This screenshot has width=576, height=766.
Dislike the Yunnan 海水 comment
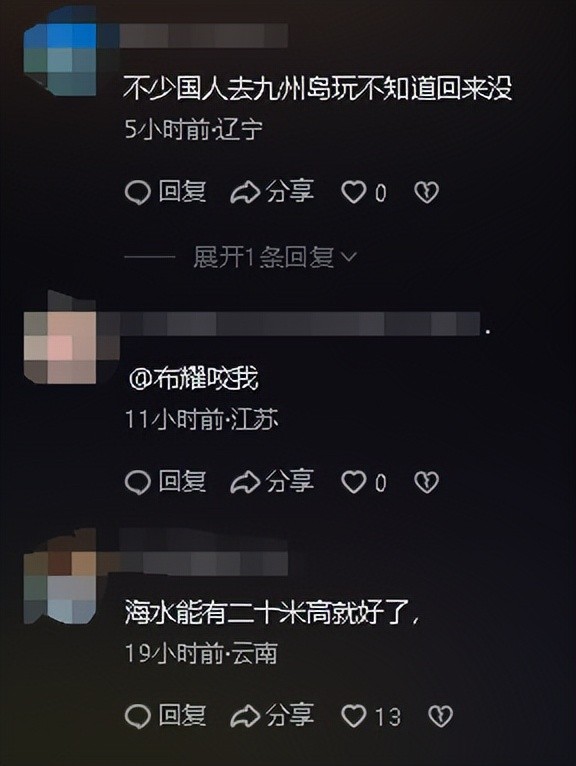[x=440, y=717]
